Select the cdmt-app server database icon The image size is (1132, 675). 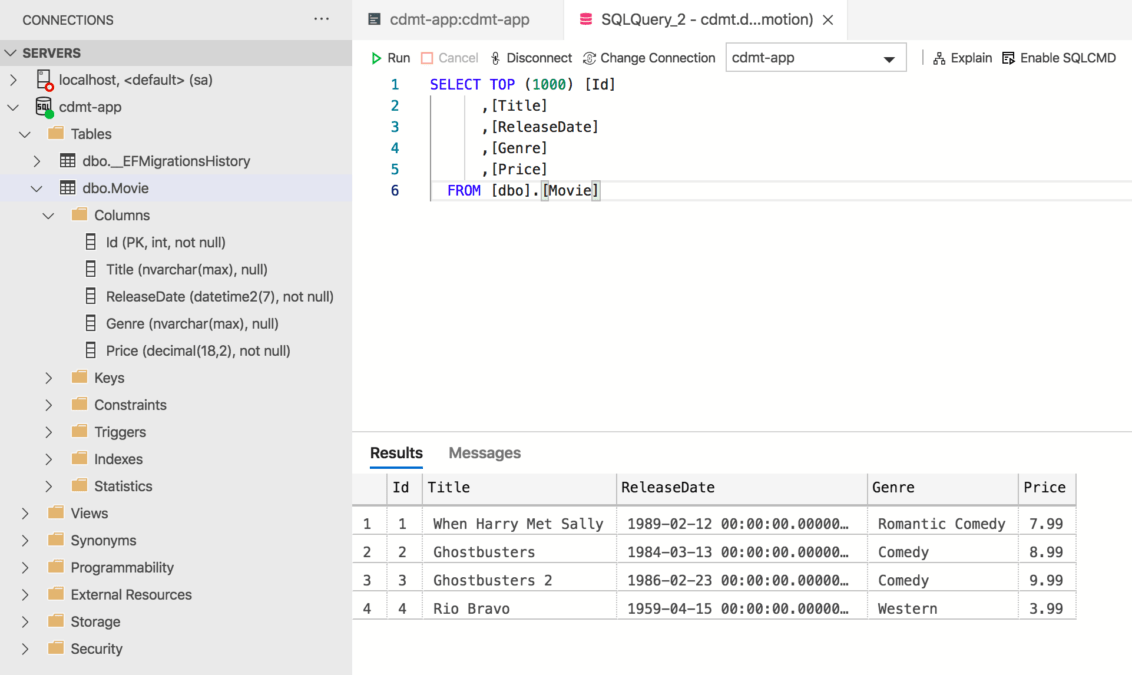pos(44,107)
